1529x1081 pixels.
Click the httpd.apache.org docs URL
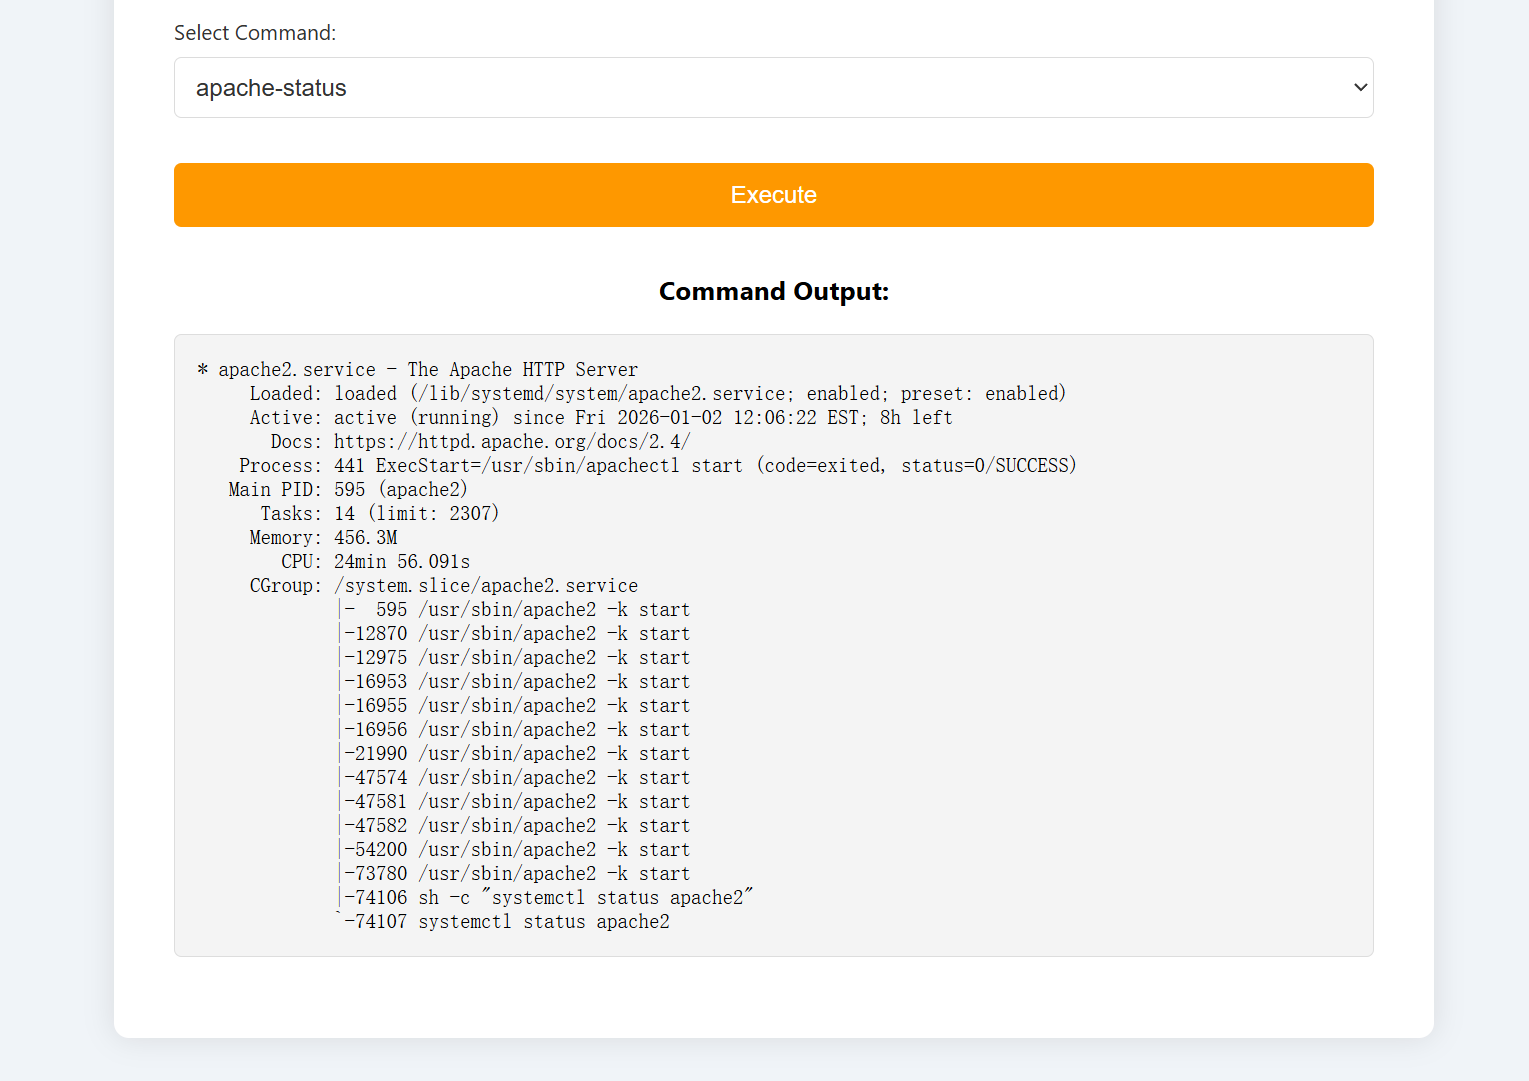pos(512,442)
